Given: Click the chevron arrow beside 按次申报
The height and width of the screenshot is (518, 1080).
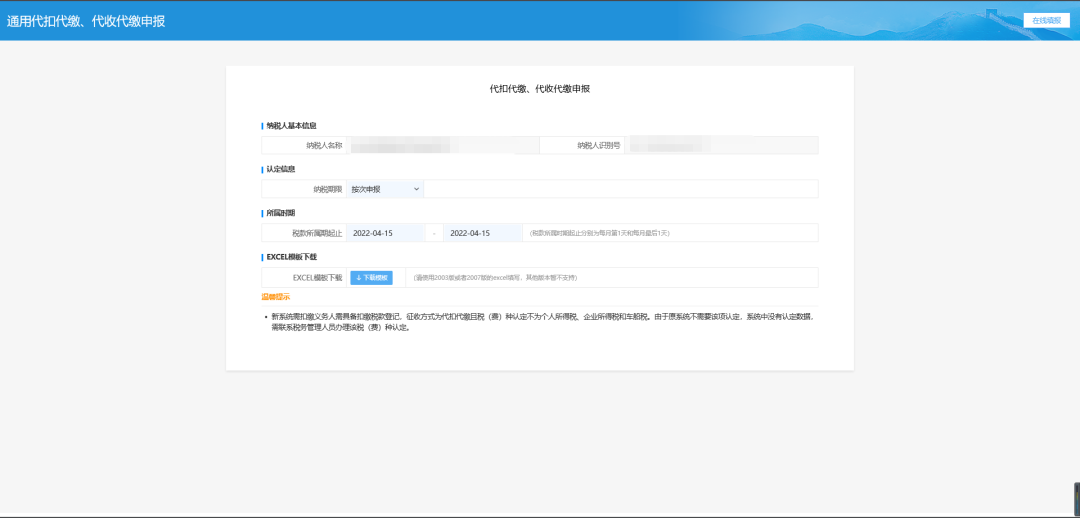Looking at the screenshot, I should tap(416, 189).
